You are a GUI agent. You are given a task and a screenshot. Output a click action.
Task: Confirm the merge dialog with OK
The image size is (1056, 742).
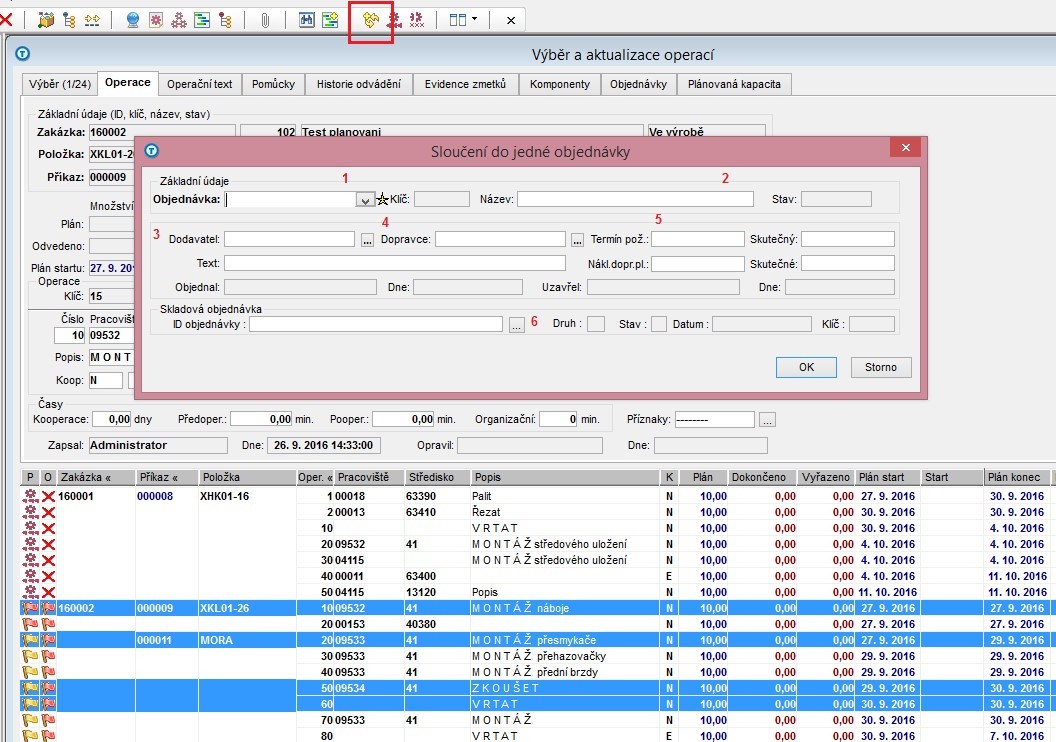806,367
